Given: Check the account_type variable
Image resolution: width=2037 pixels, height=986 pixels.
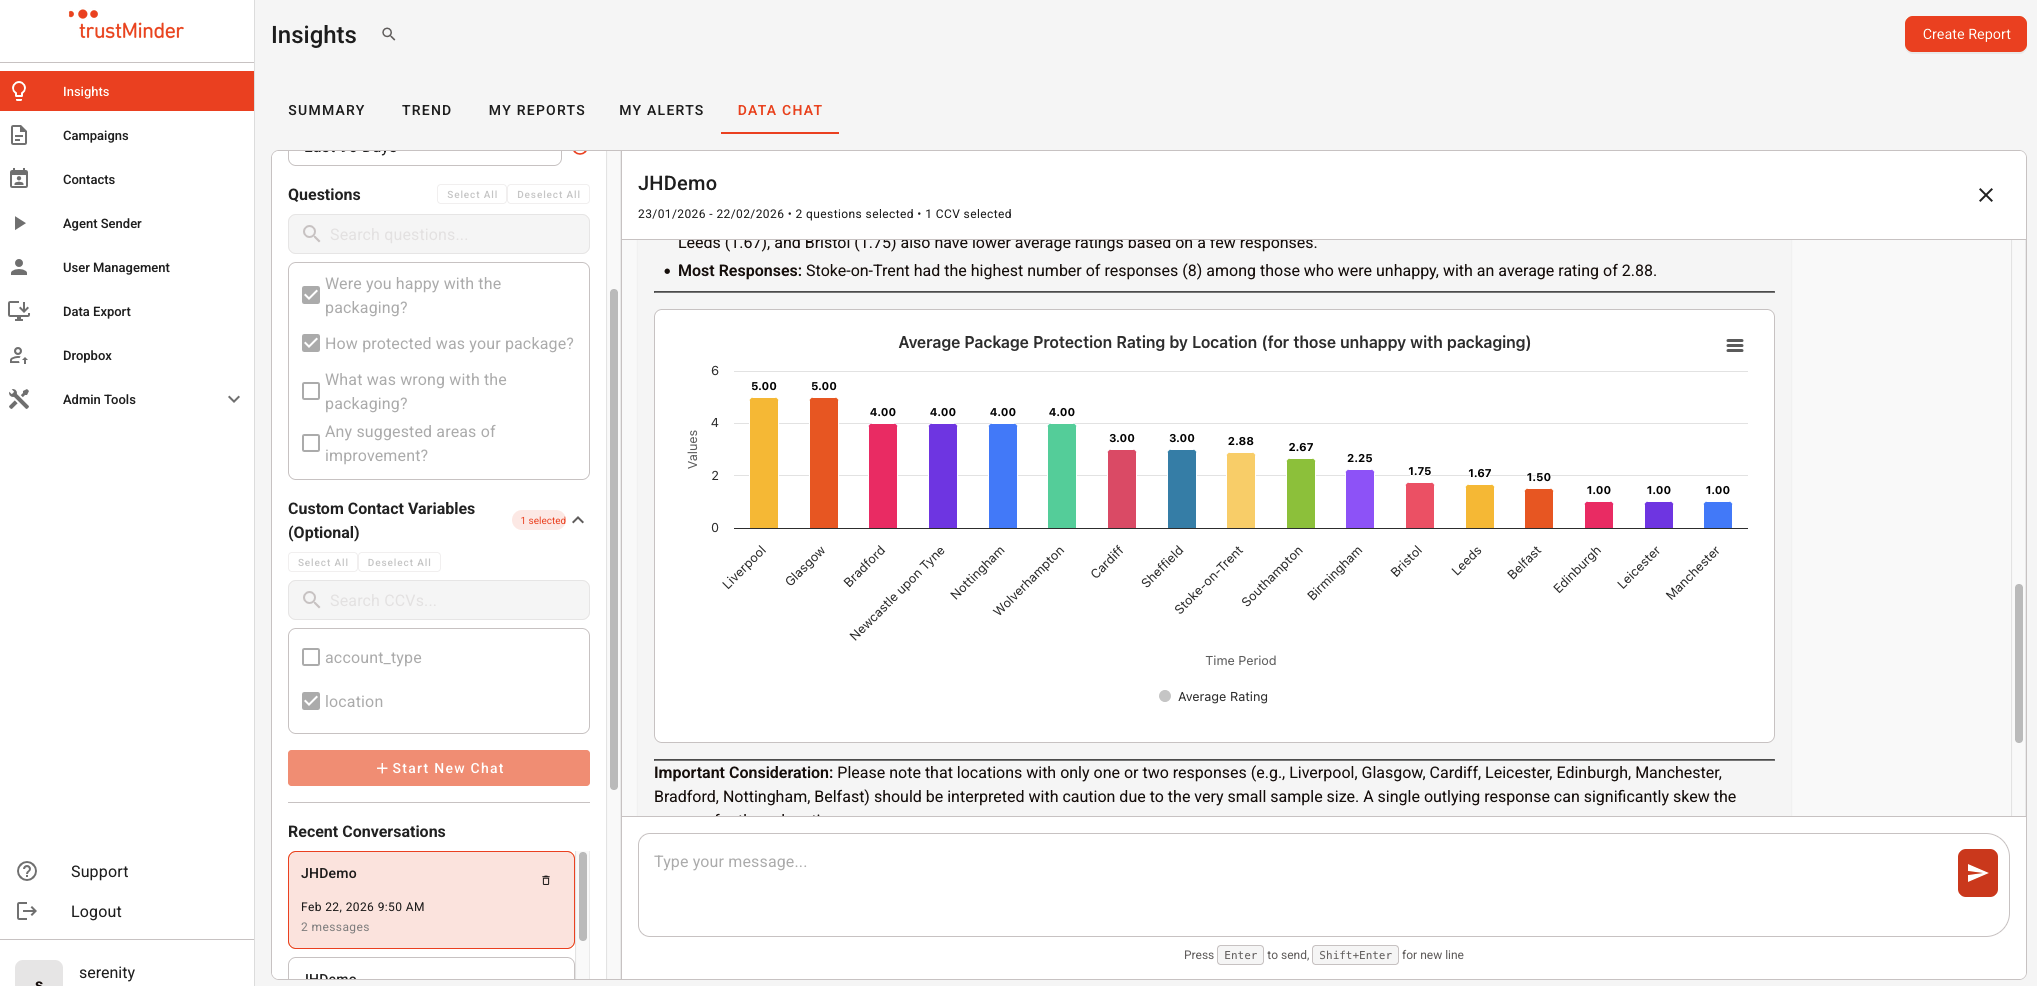Looking at the screenshot, I should pyautogui.click(x=311, y=657).
